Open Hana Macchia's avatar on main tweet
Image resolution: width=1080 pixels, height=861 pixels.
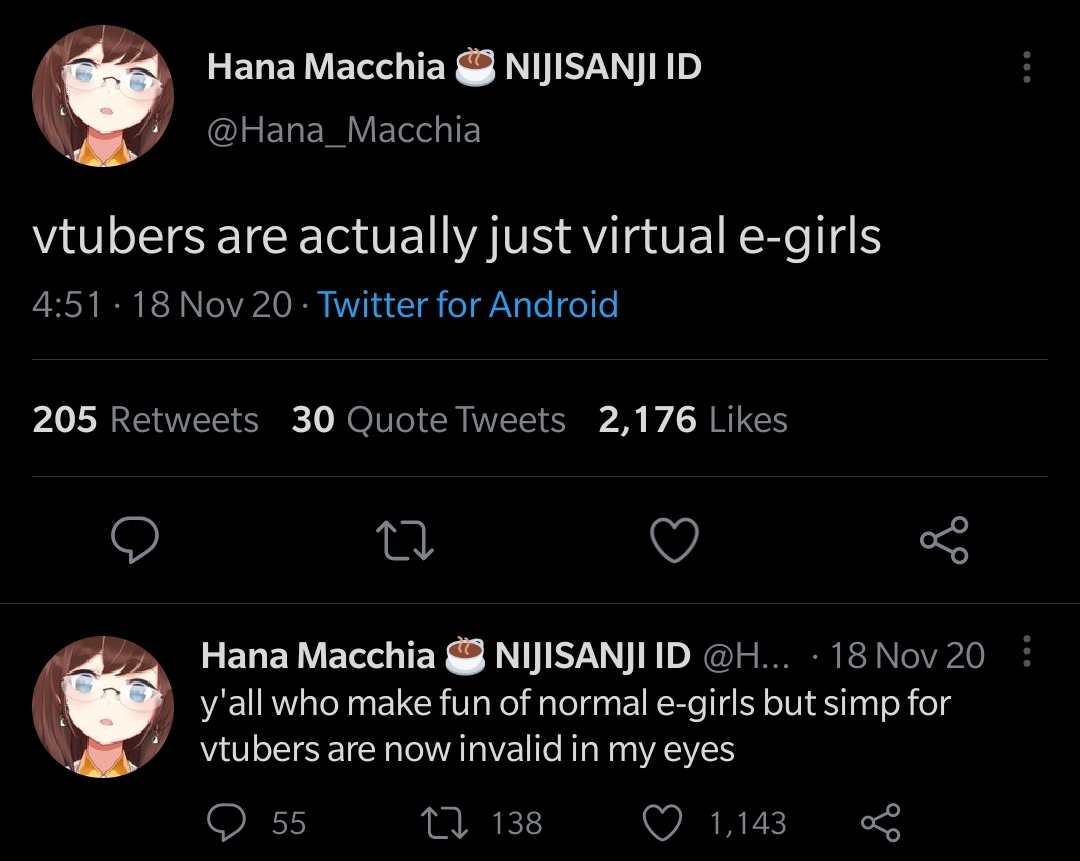click(103, 96)
